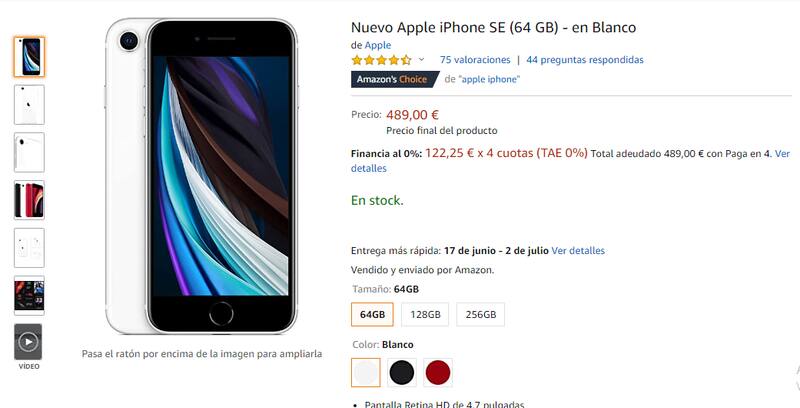Open the 75 valoraciones link

[475, 60]
